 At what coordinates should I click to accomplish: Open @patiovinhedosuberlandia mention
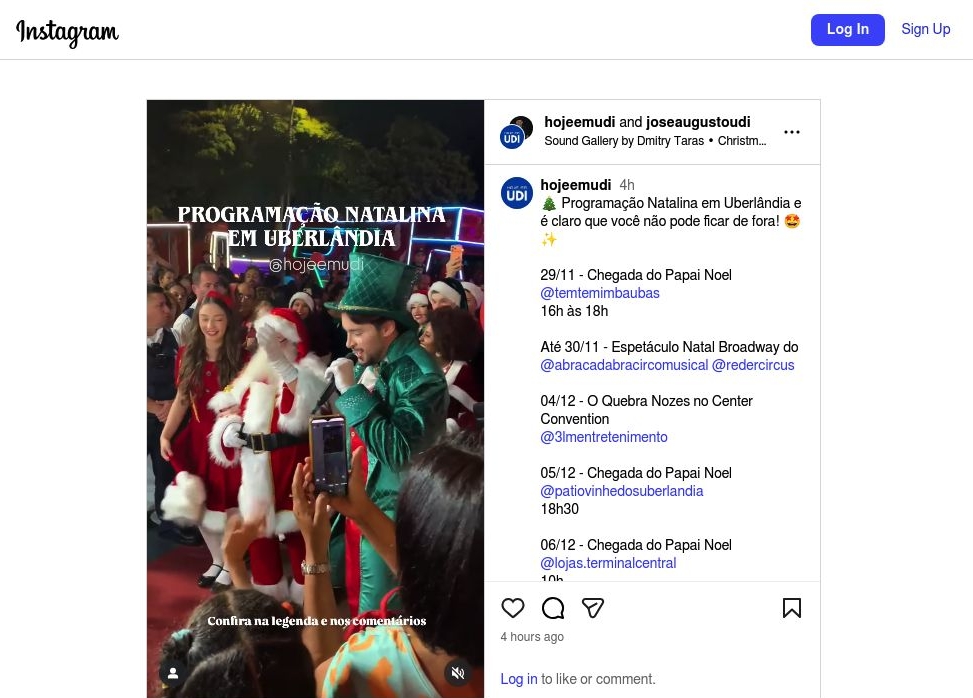tap(621, 491)
